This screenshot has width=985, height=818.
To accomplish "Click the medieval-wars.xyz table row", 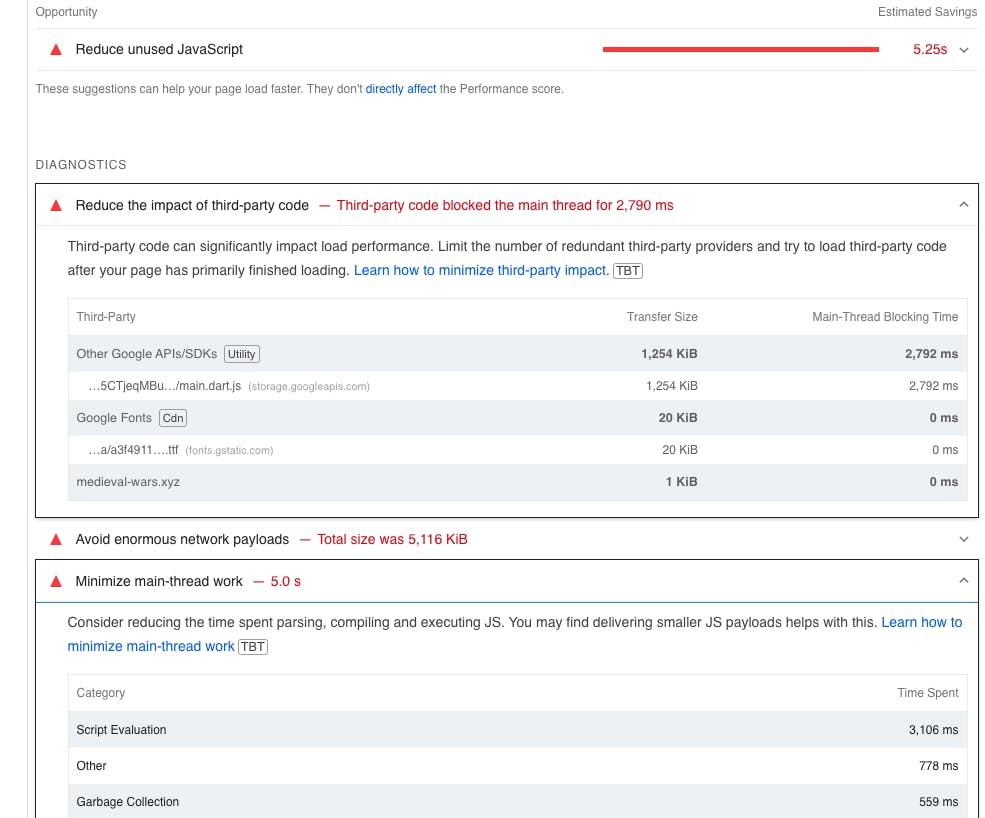I will tap(518, 482).
